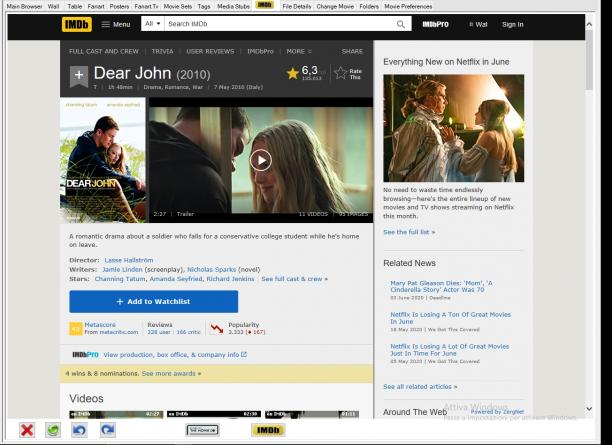Click the search magnifier icon
This screenshot has width=612, height=445.
[401, 24]
